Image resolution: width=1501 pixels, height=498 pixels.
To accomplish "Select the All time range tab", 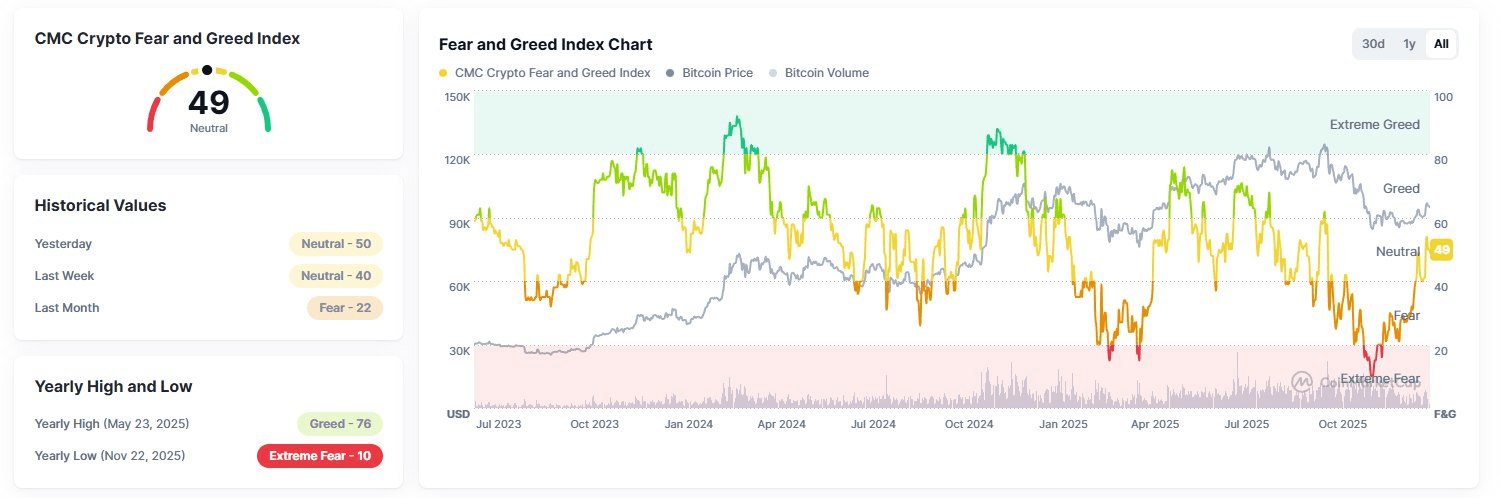I will (x=1441, y=44).
